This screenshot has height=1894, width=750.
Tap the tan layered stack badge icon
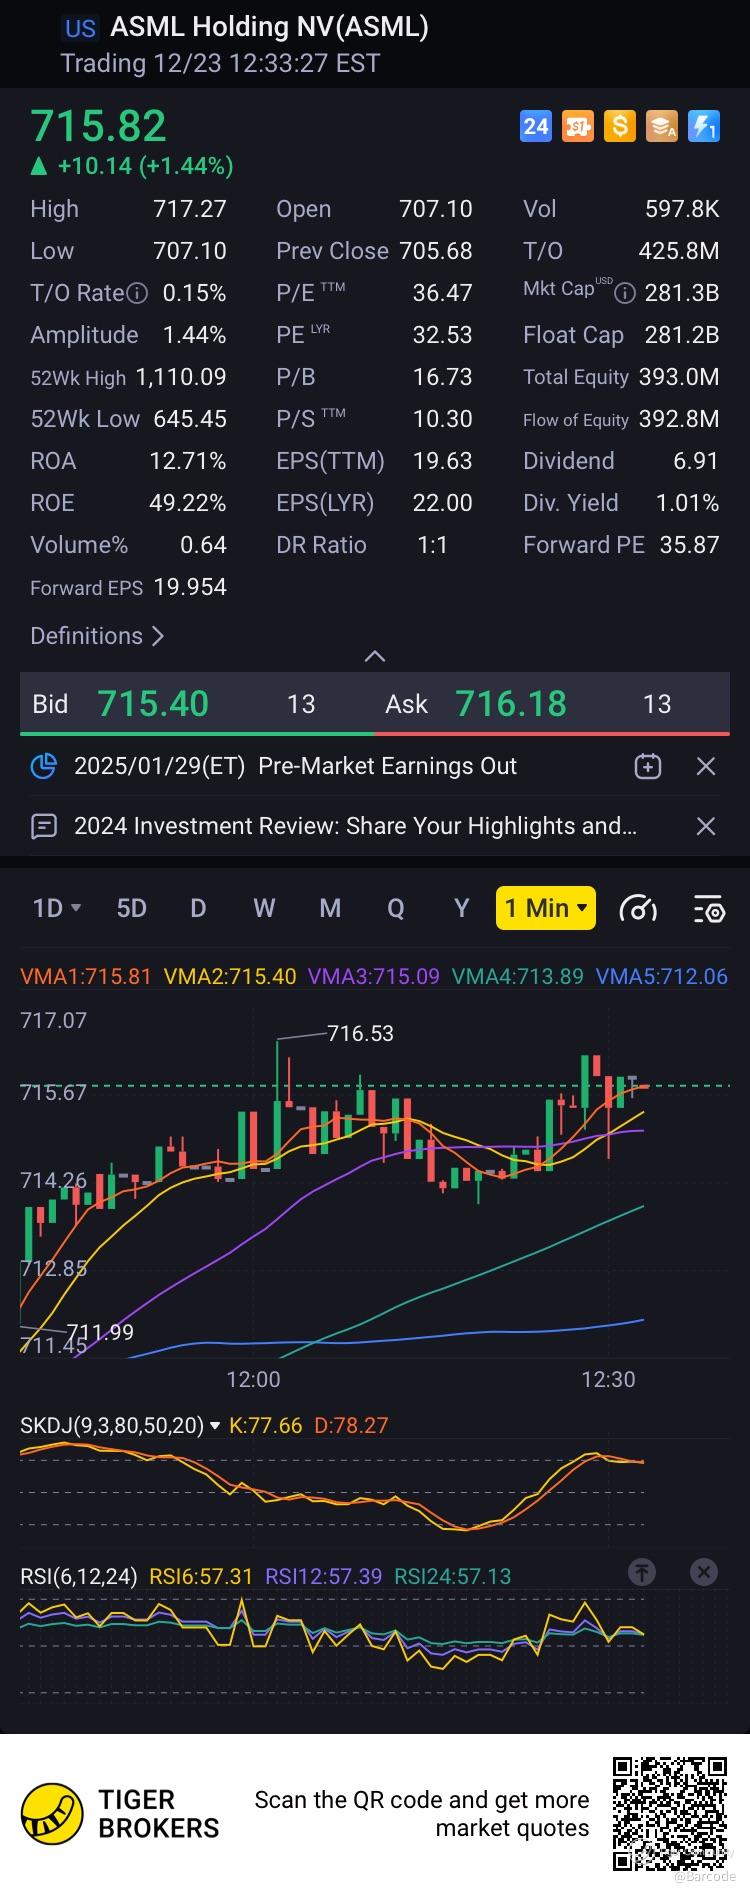tap(662, 126)
